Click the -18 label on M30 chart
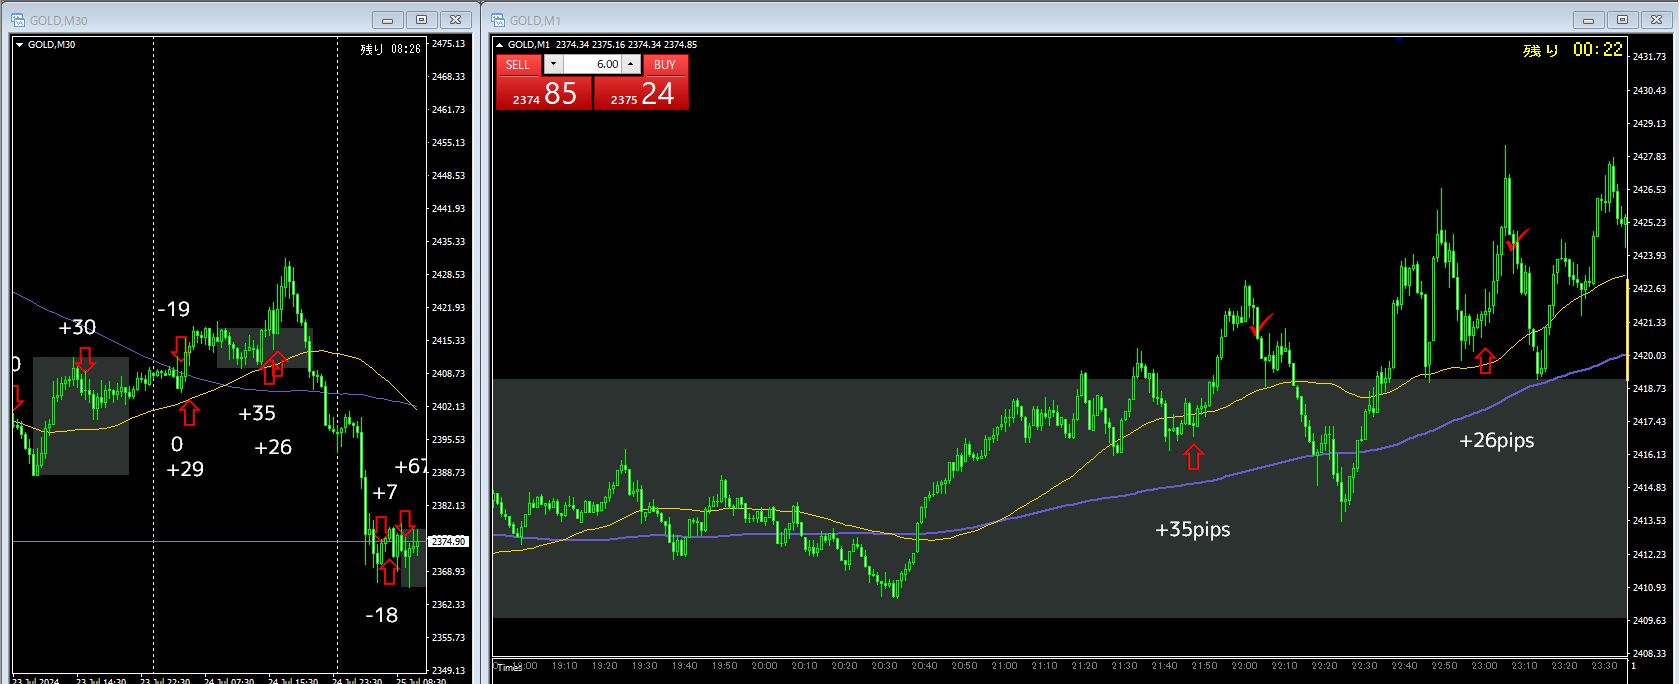The image size is (1680, 684). [x=381, y=615]
